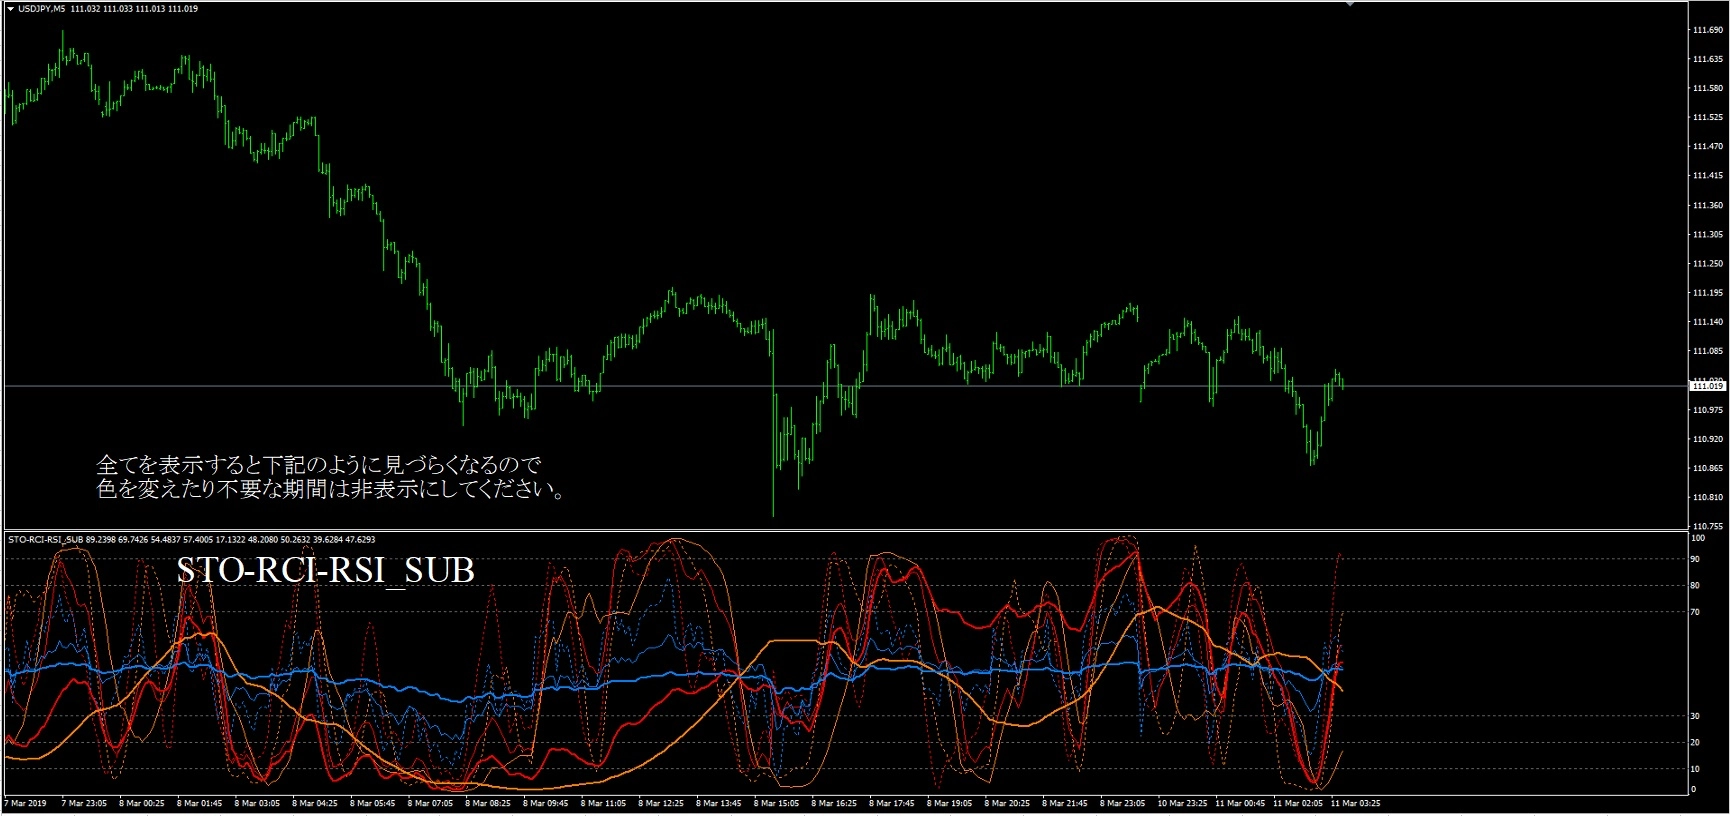Click the 8 Mar 00:25 time axis label

pyautogui.click(x=142, y=803)
